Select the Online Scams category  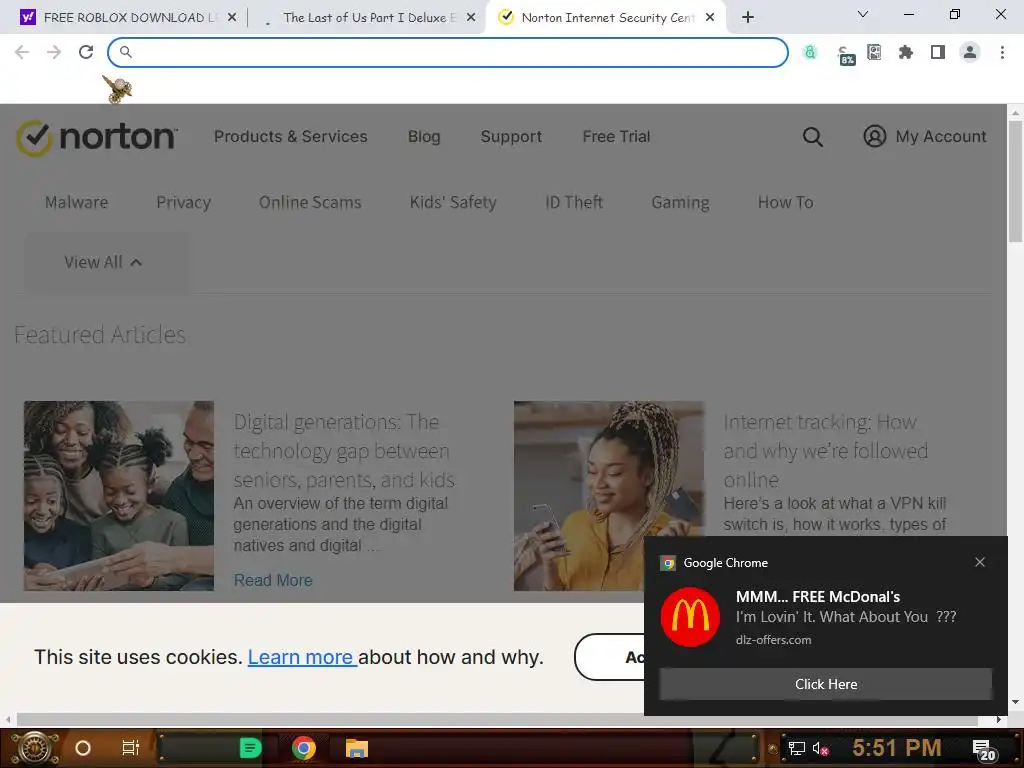(310, 202)
